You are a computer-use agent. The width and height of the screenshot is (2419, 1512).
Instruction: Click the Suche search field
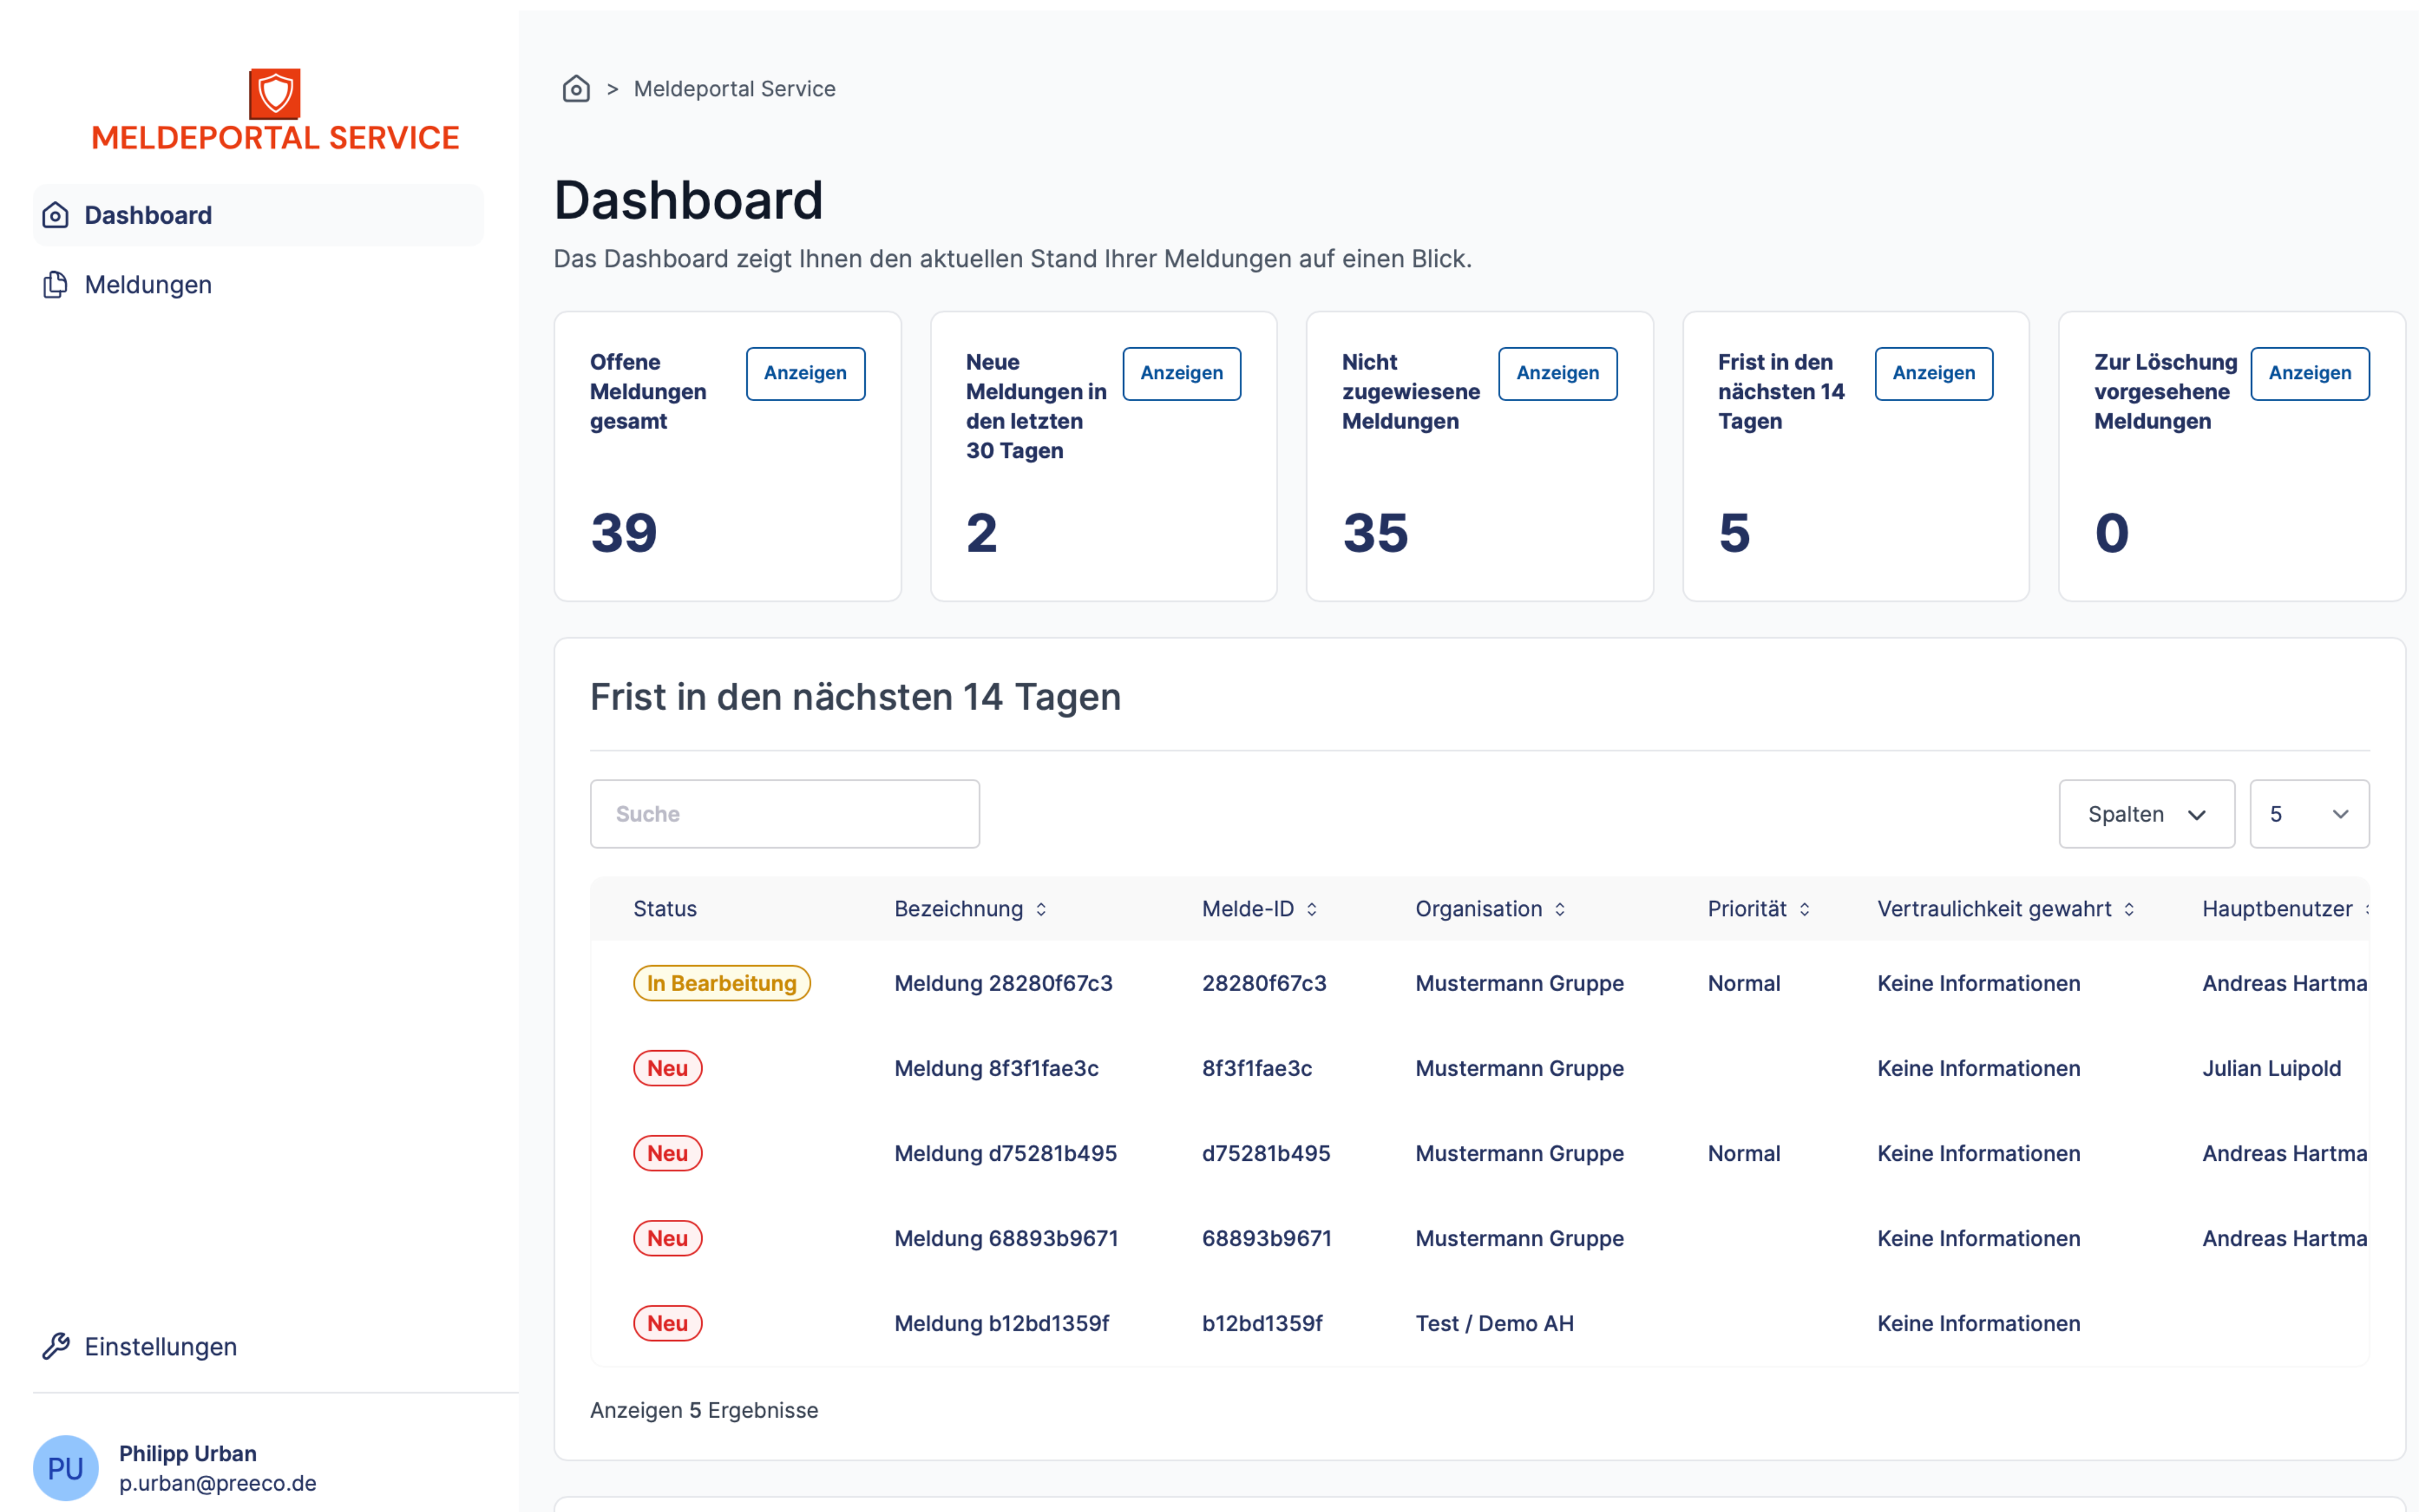click(x=784, y=814)
